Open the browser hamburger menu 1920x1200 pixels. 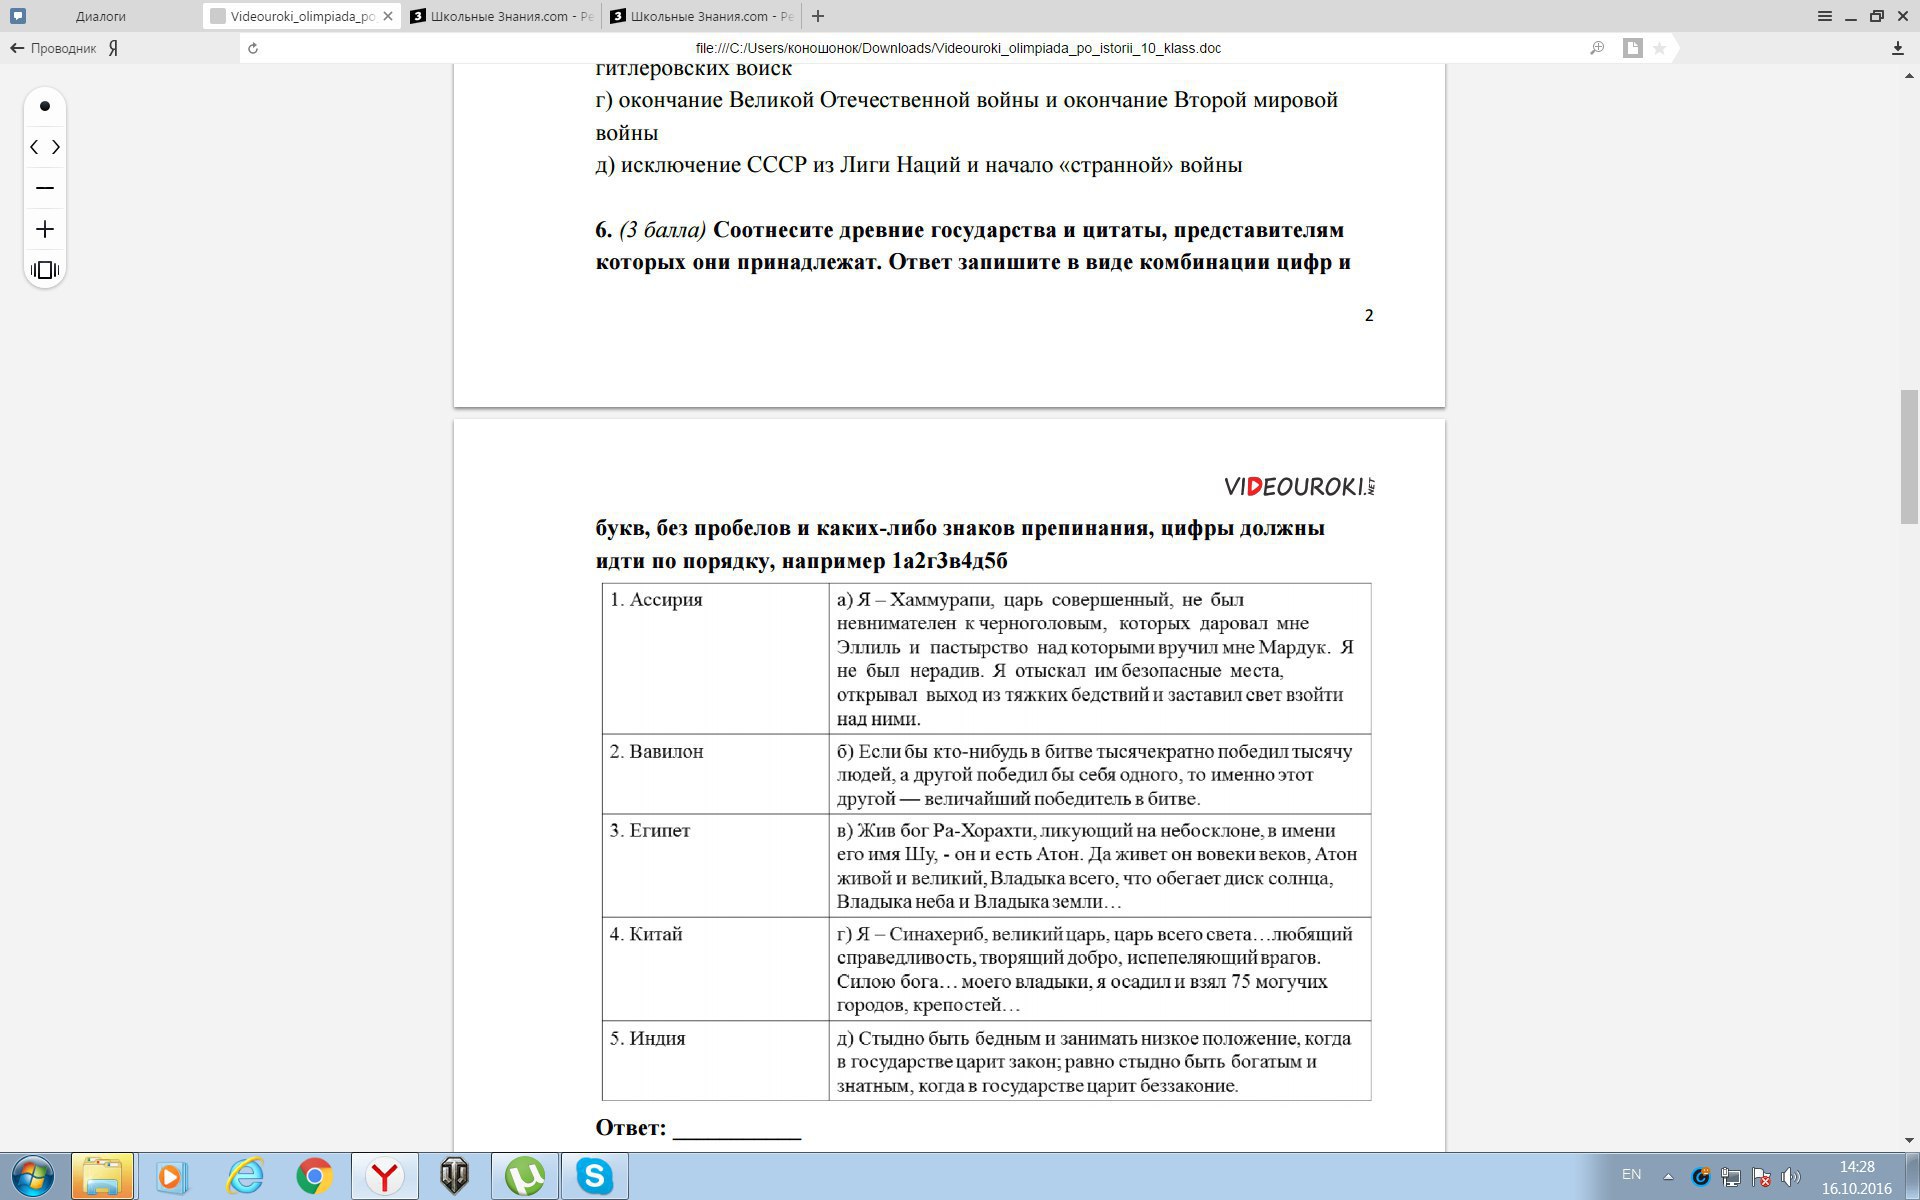click(1824, 16)
